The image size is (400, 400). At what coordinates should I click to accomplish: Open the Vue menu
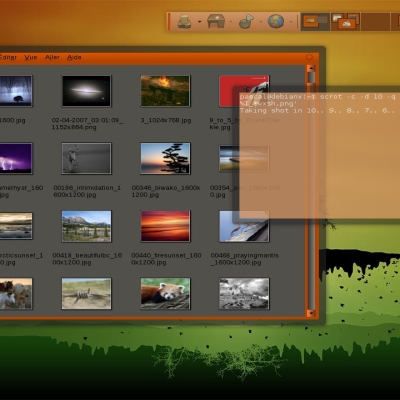[31, 57]
